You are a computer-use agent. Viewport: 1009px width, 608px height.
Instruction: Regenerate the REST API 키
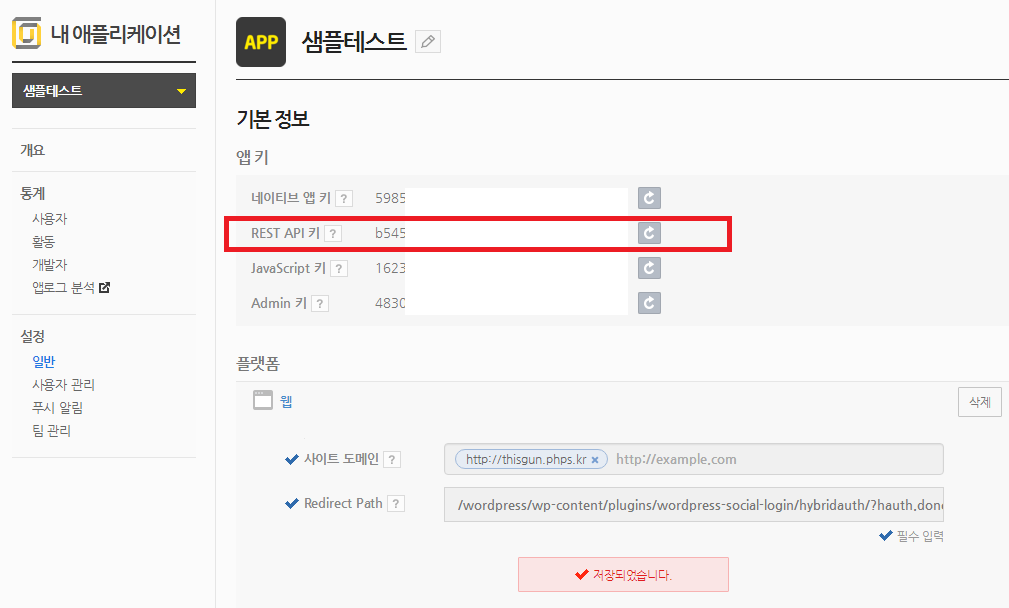click(x=649, y=233)
